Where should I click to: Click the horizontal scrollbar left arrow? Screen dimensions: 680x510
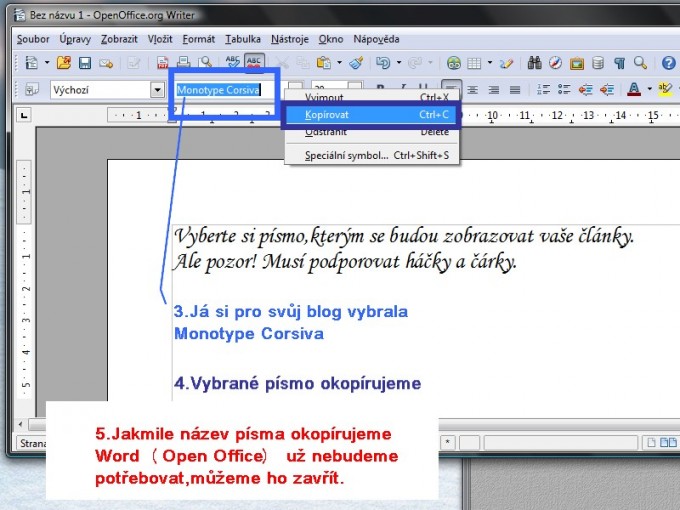[20, 424]
